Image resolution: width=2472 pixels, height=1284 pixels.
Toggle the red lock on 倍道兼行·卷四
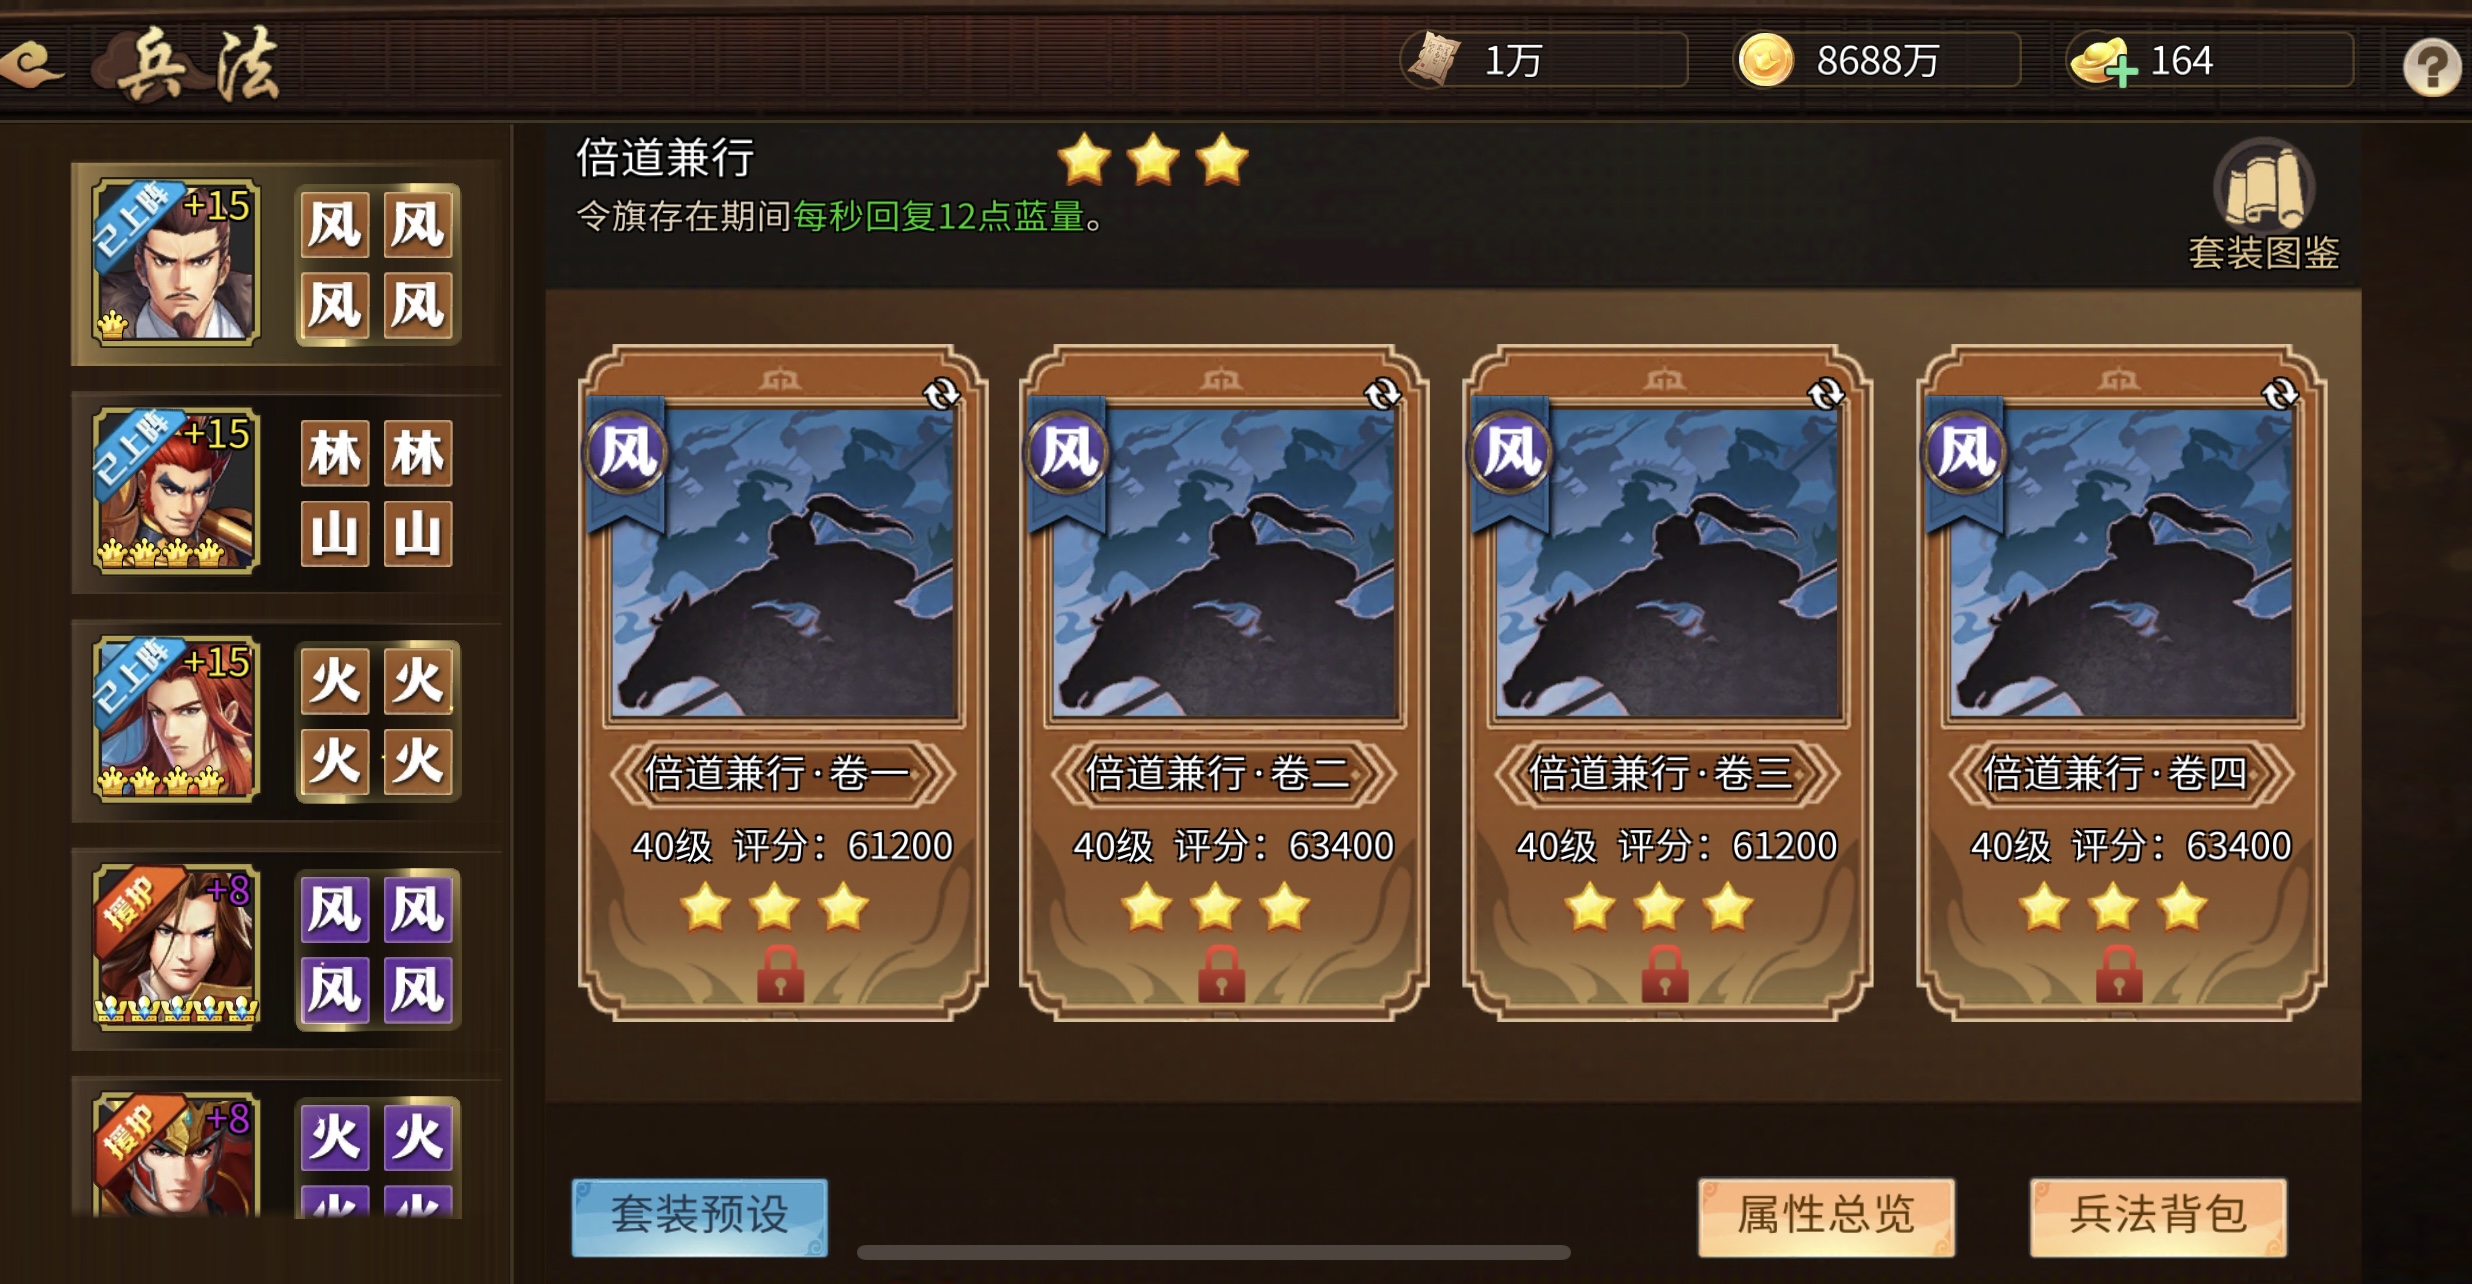(x=2119, y=973)
